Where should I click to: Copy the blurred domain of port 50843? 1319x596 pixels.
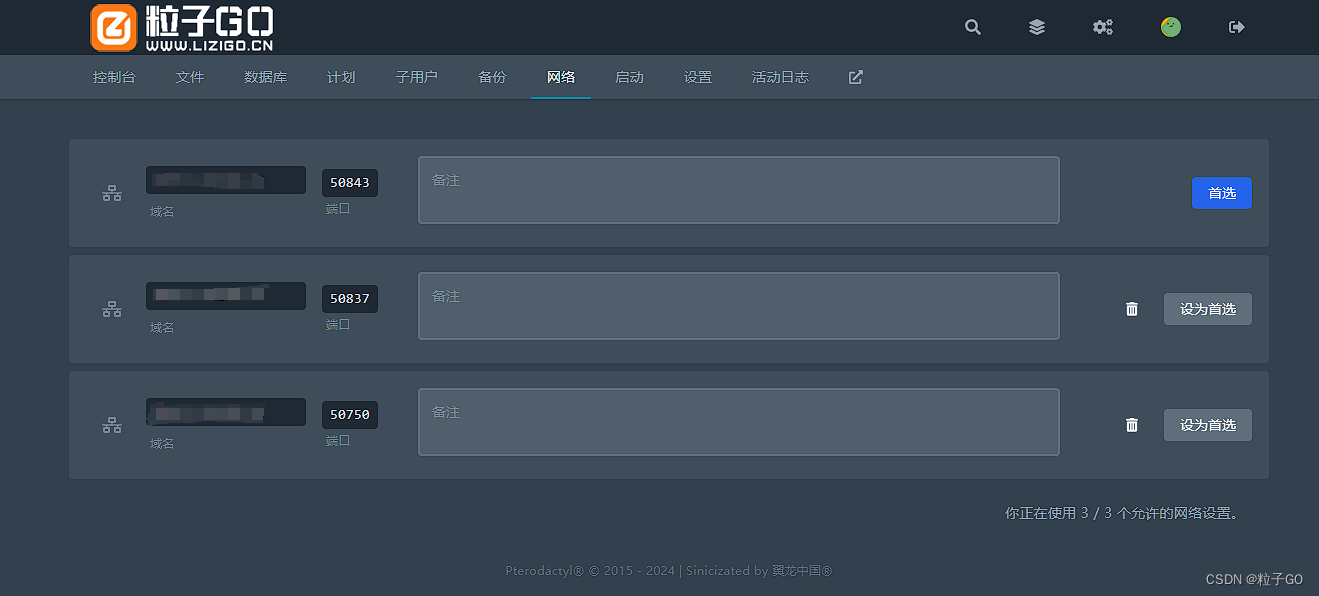pos(226,180)
